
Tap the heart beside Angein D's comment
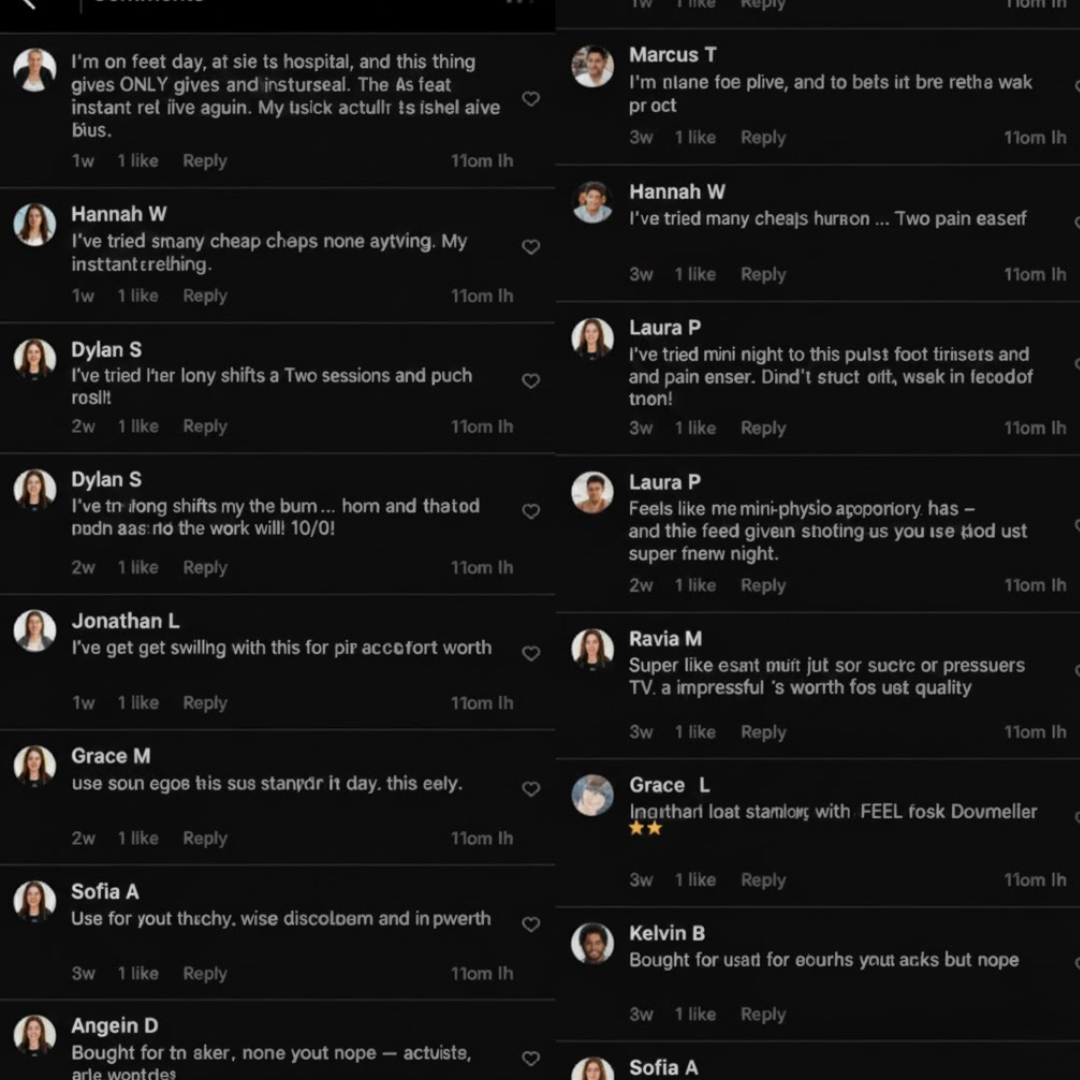[x=531, y=1058]
